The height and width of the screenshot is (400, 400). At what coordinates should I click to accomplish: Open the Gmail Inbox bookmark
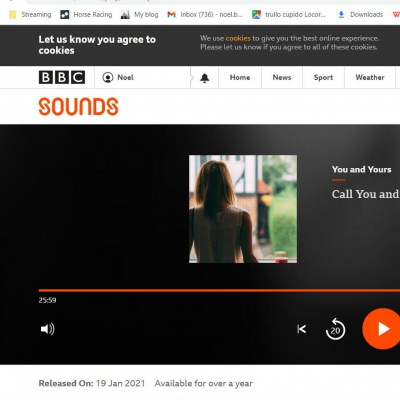[x=205, y=15]
